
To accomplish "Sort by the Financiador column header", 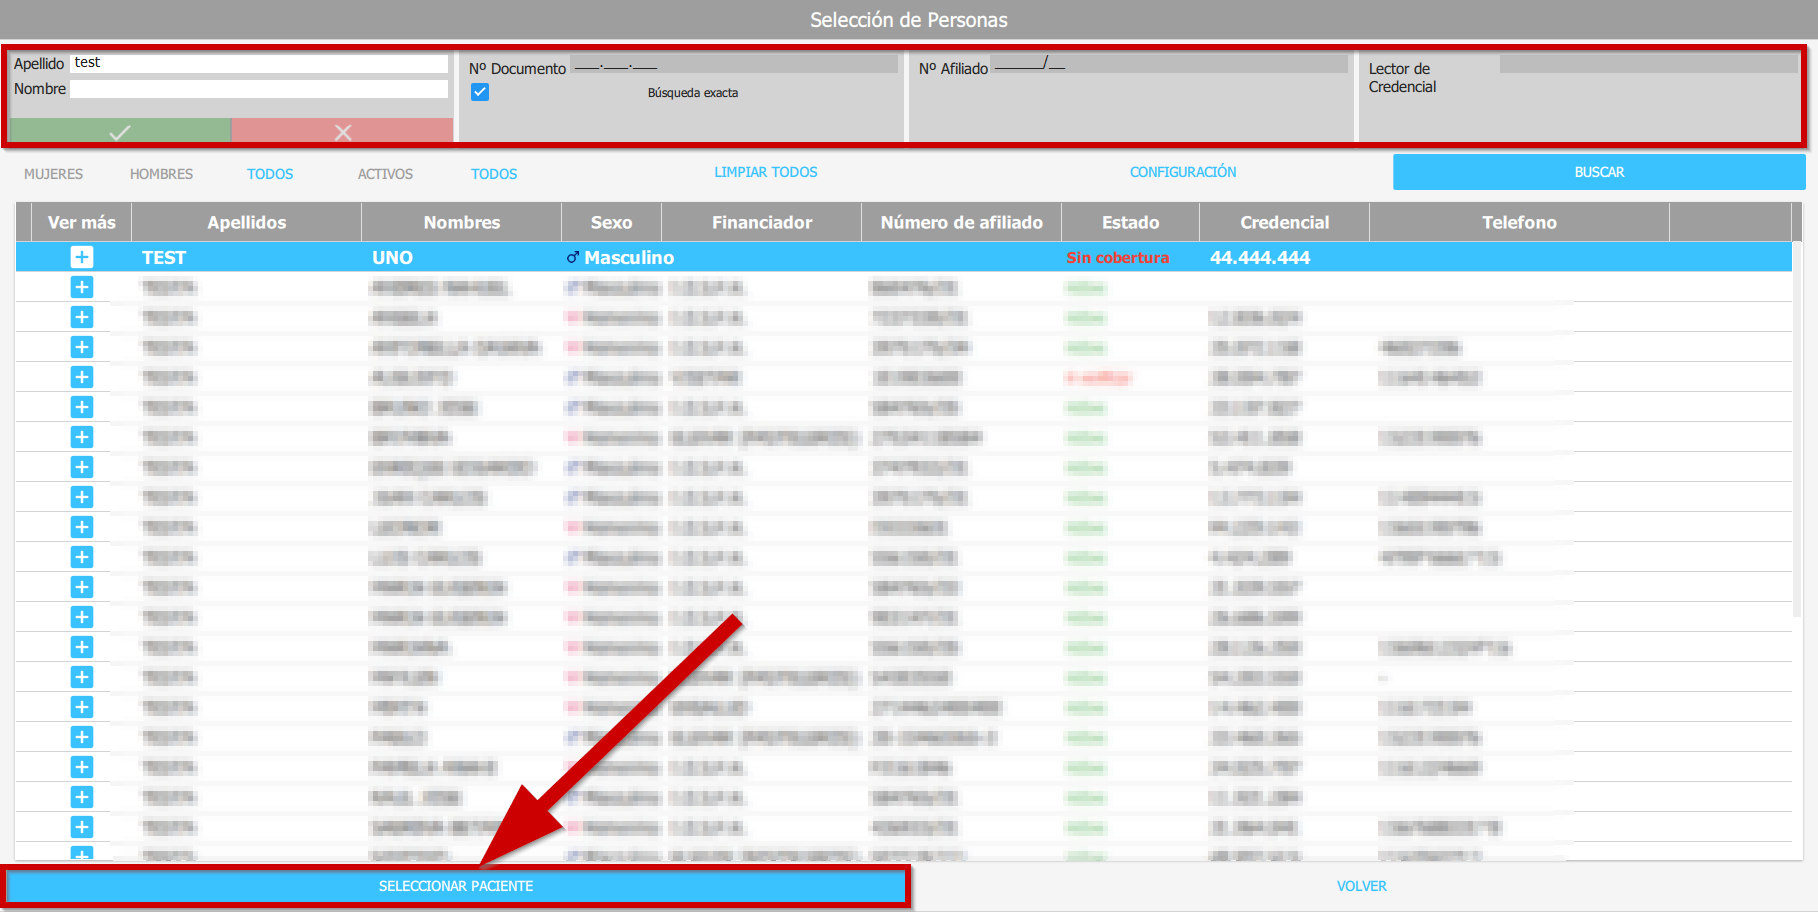I will [761, 222].
